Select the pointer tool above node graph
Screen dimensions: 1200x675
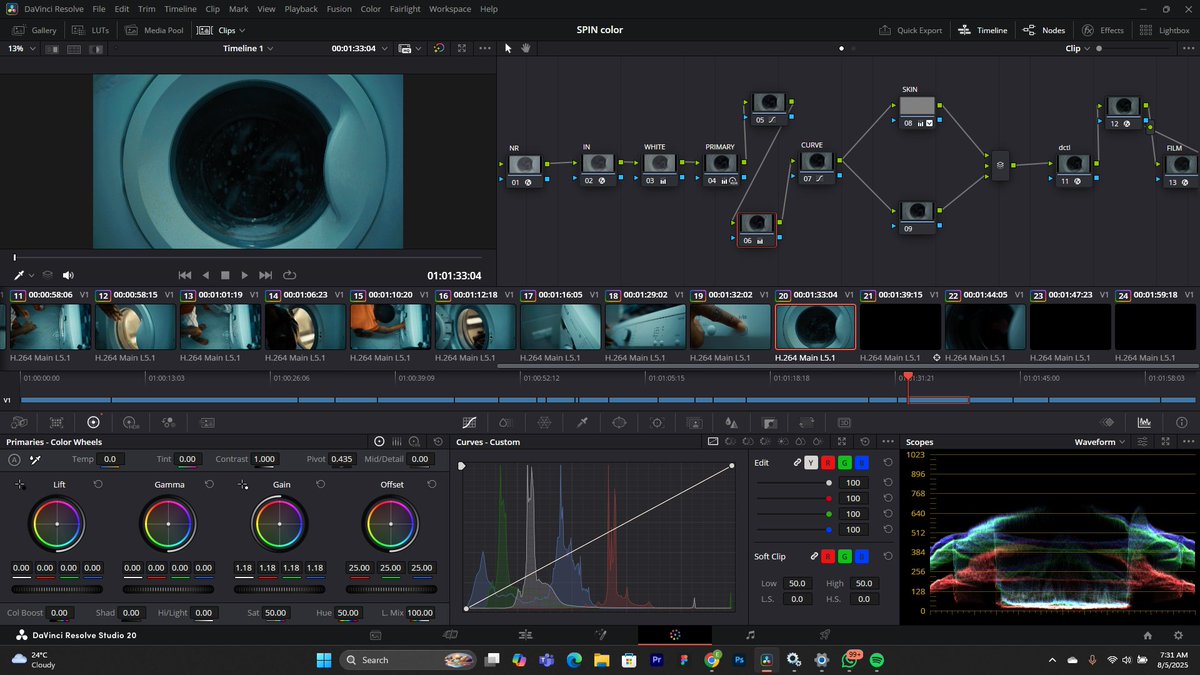click(508, 47)
